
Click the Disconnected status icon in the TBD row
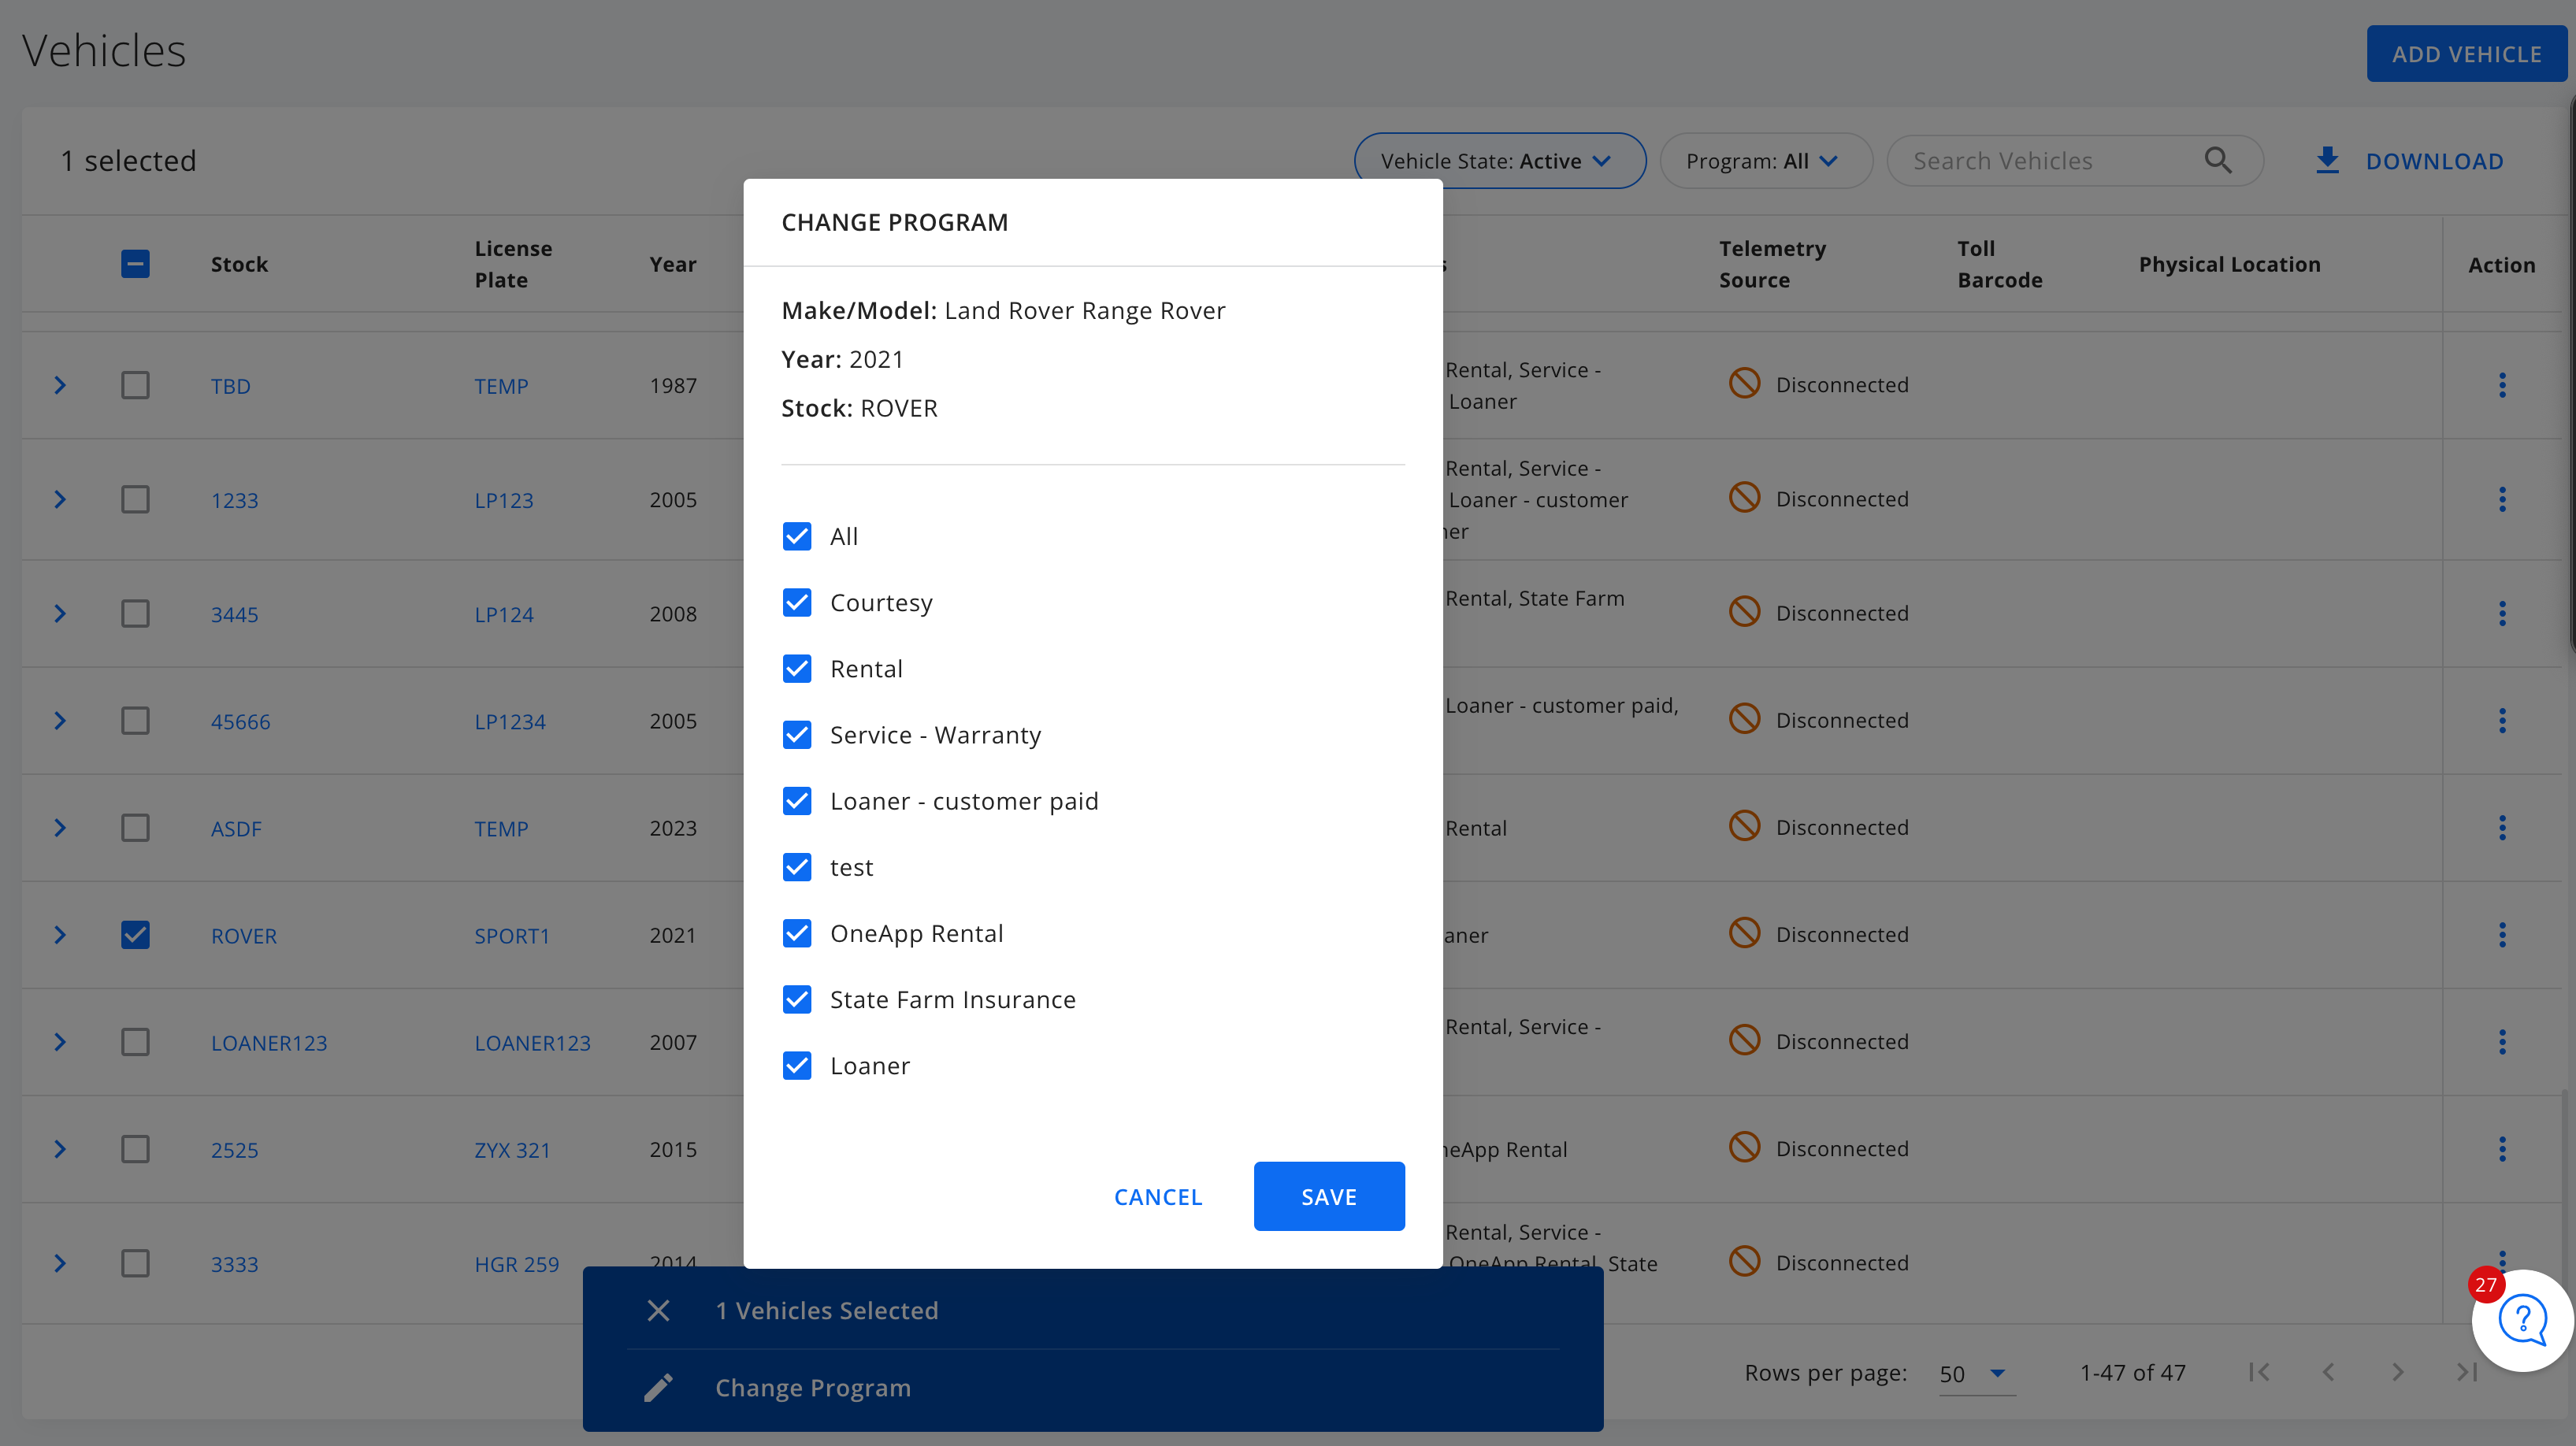1744,383
